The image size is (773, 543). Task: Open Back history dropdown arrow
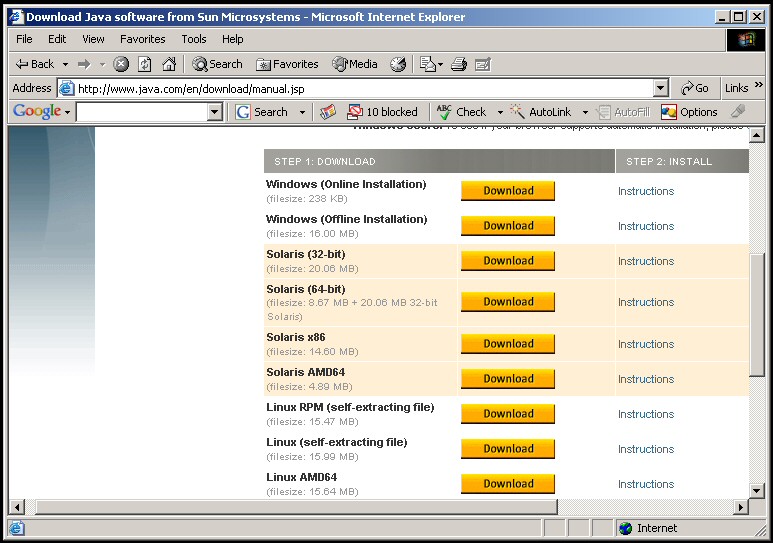coord(65,65)
